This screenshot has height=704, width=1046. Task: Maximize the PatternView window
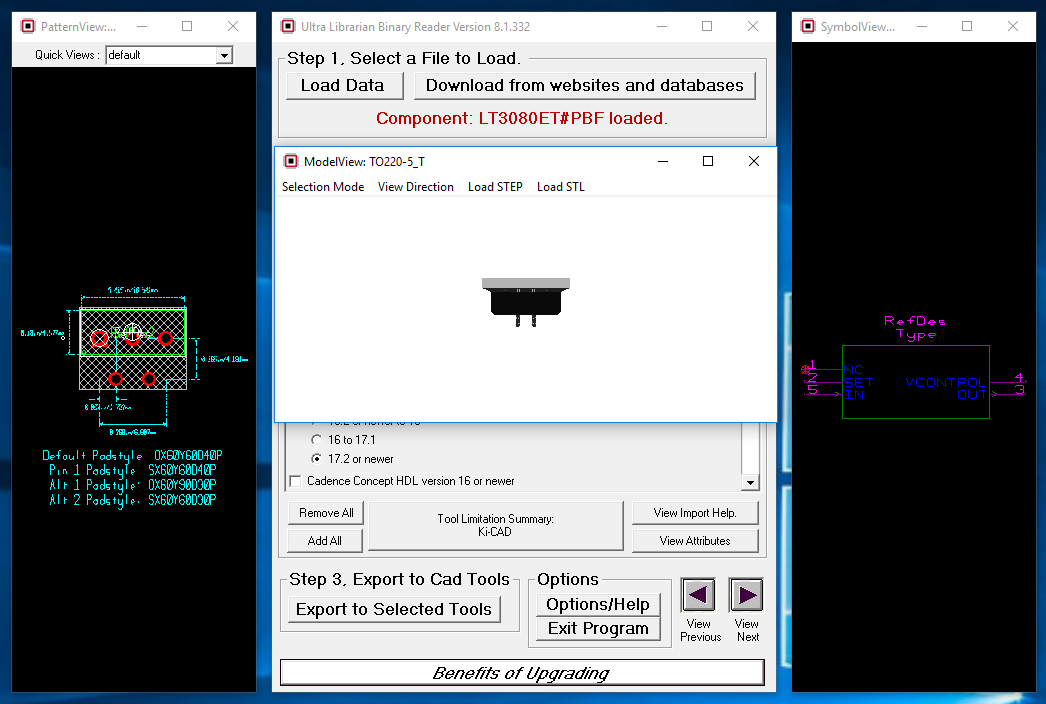click(x=187, y=26)
